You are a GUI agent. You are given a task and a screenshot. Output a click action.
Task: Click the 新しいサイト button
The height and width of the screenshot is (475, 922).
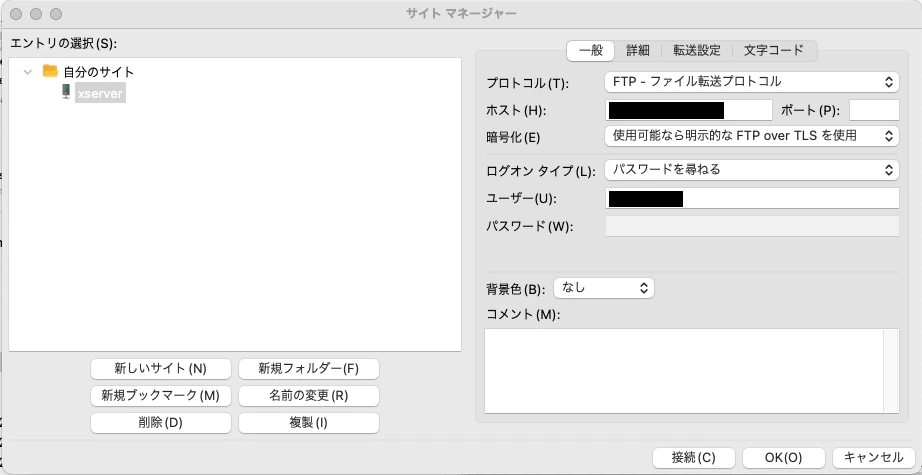pyautogui.click(x=161, y=369)
